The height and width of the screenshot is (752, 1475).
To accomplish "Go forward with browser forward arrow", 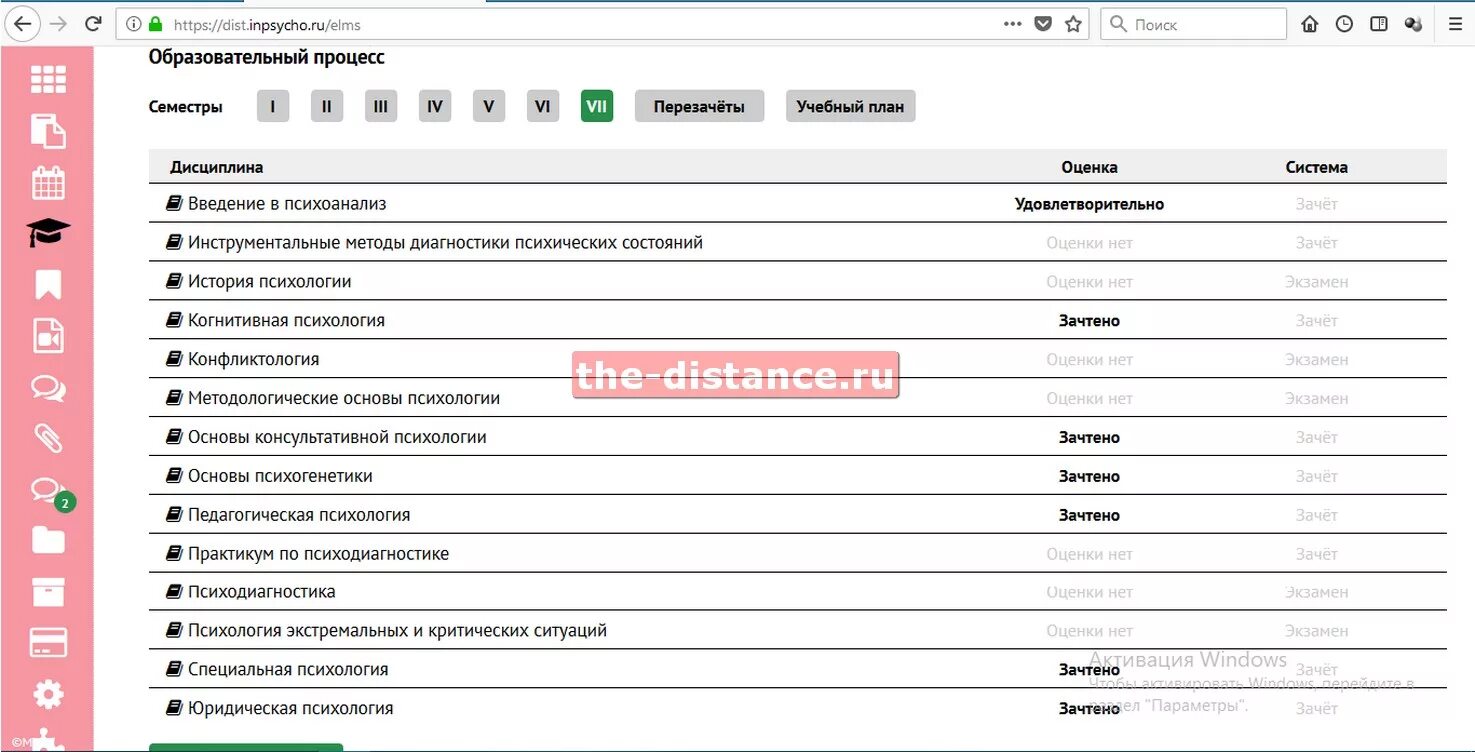I will click(59, 24).
